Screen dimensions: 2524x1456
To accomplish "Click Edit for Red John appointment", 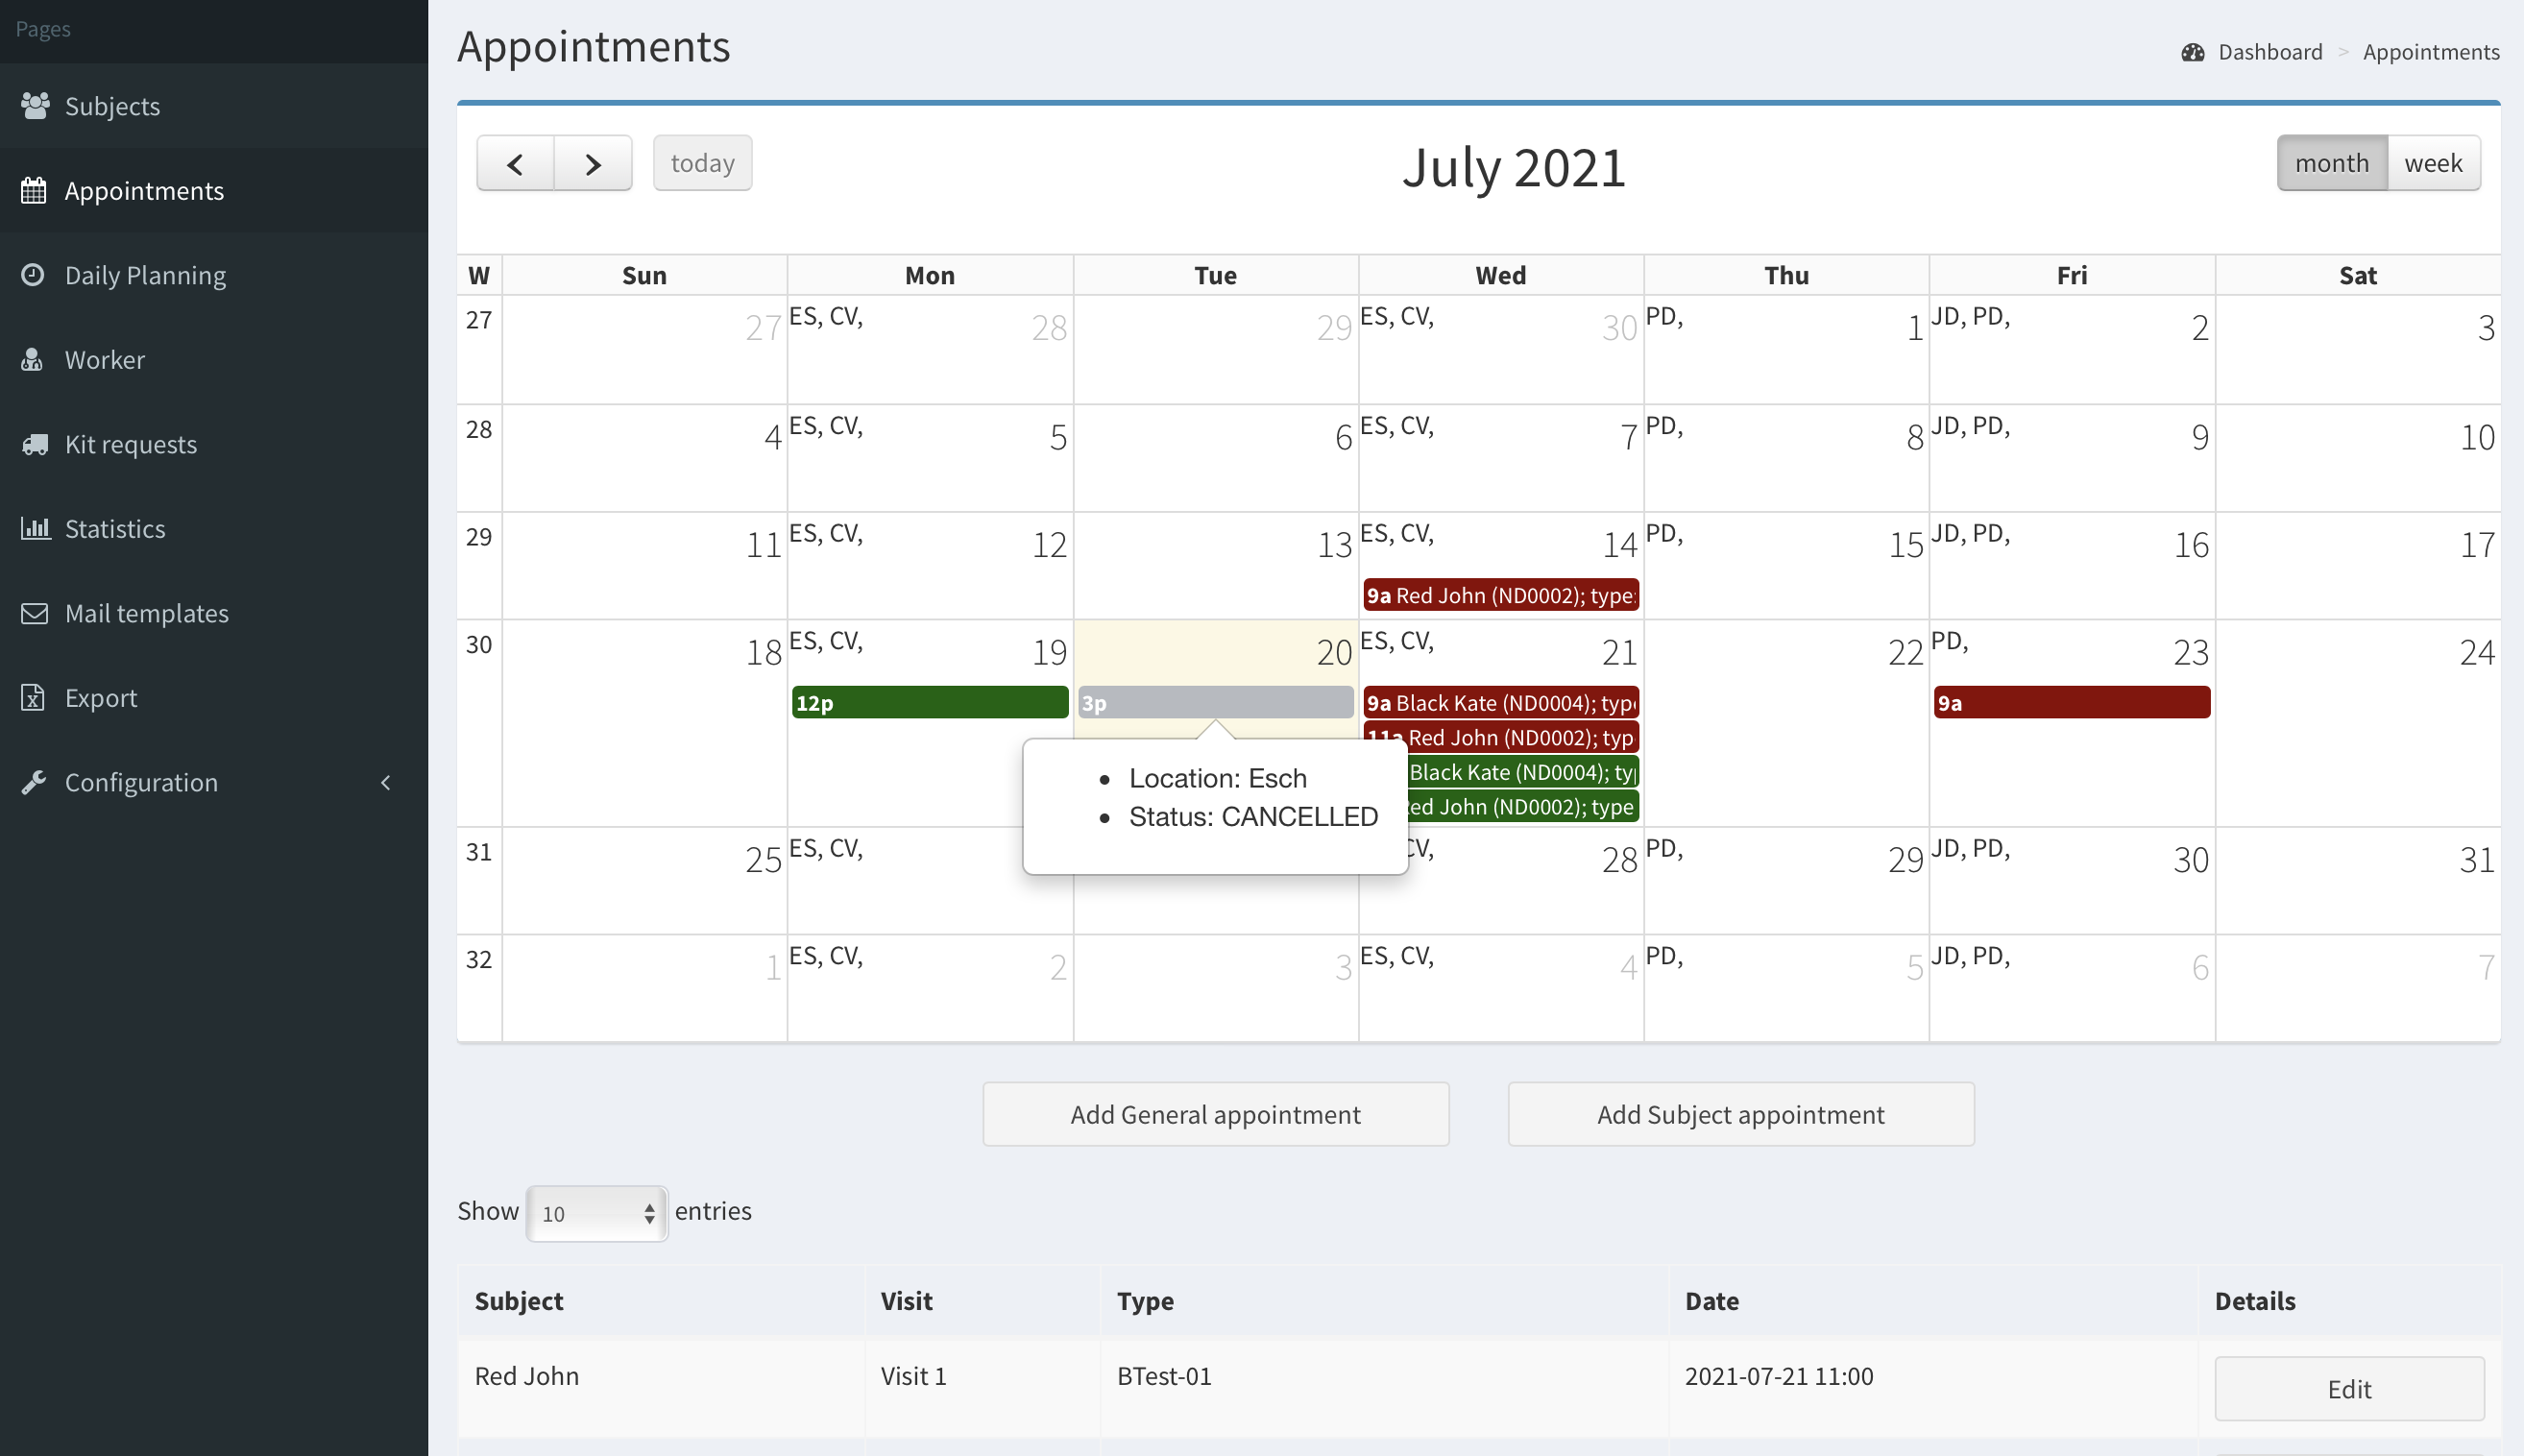I will click(x=2348, y=1388).
